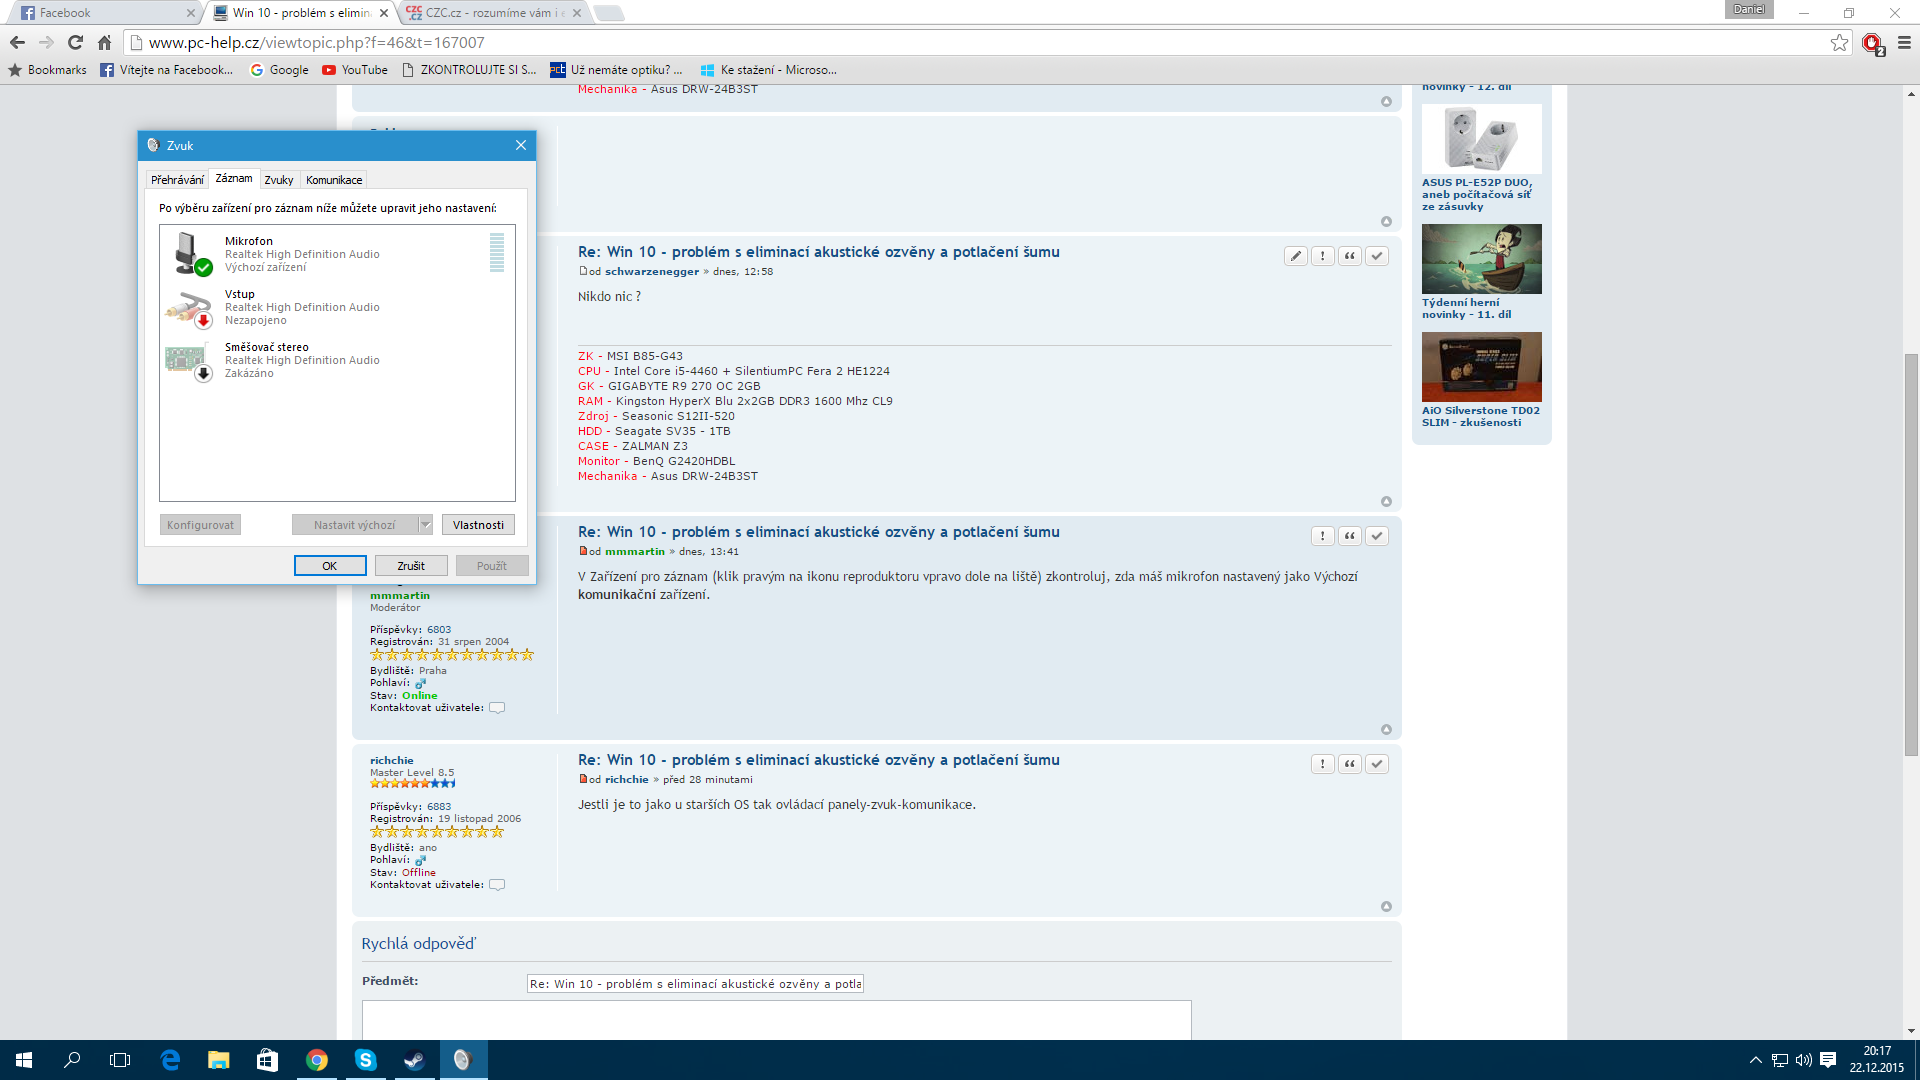Report richchie's post with exclamation icon
Screen dimensions: 1920x1080
tap(1322, 764)
